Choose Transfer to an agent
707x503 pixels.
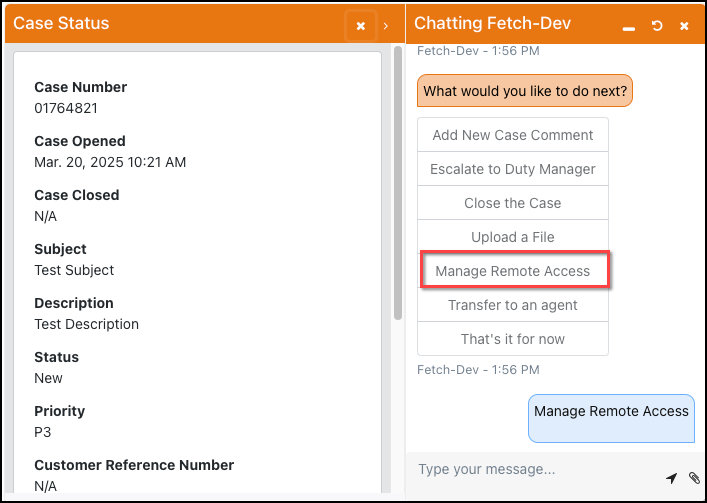tap(513, 305)
